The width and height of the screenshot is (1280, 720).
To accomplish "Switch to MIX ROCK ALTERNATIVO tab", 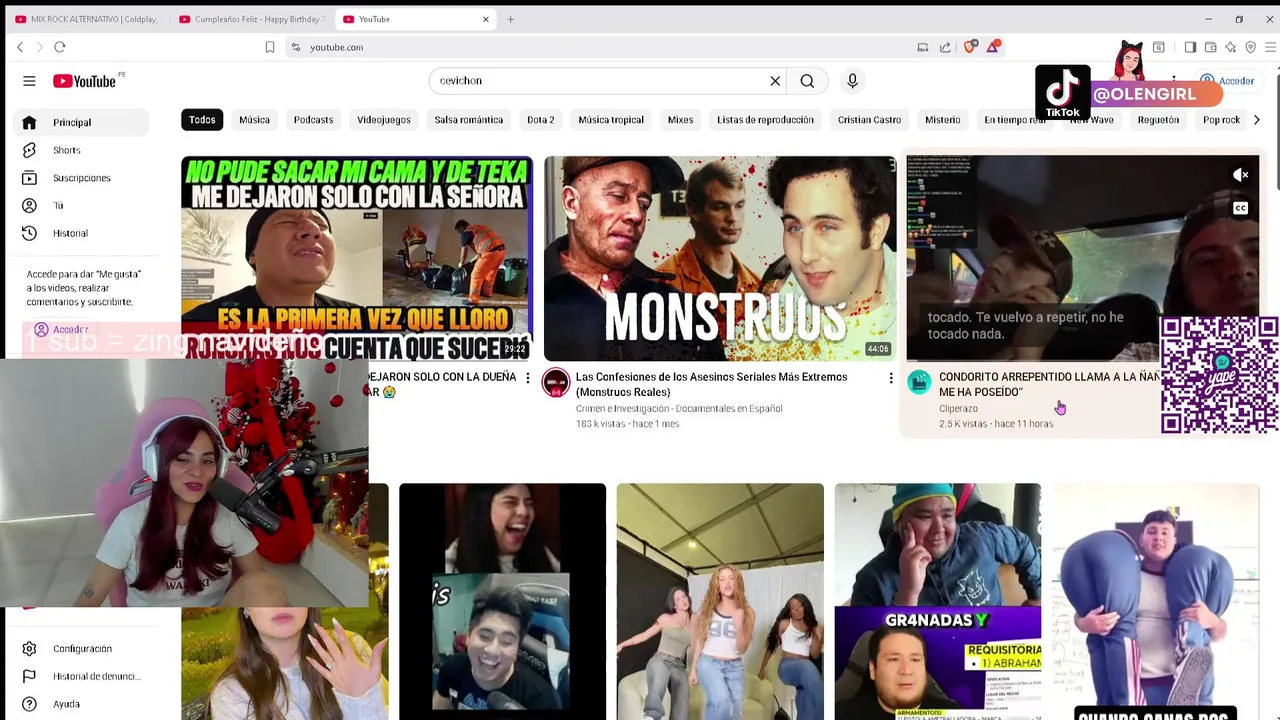I will [x=87, y=19].
